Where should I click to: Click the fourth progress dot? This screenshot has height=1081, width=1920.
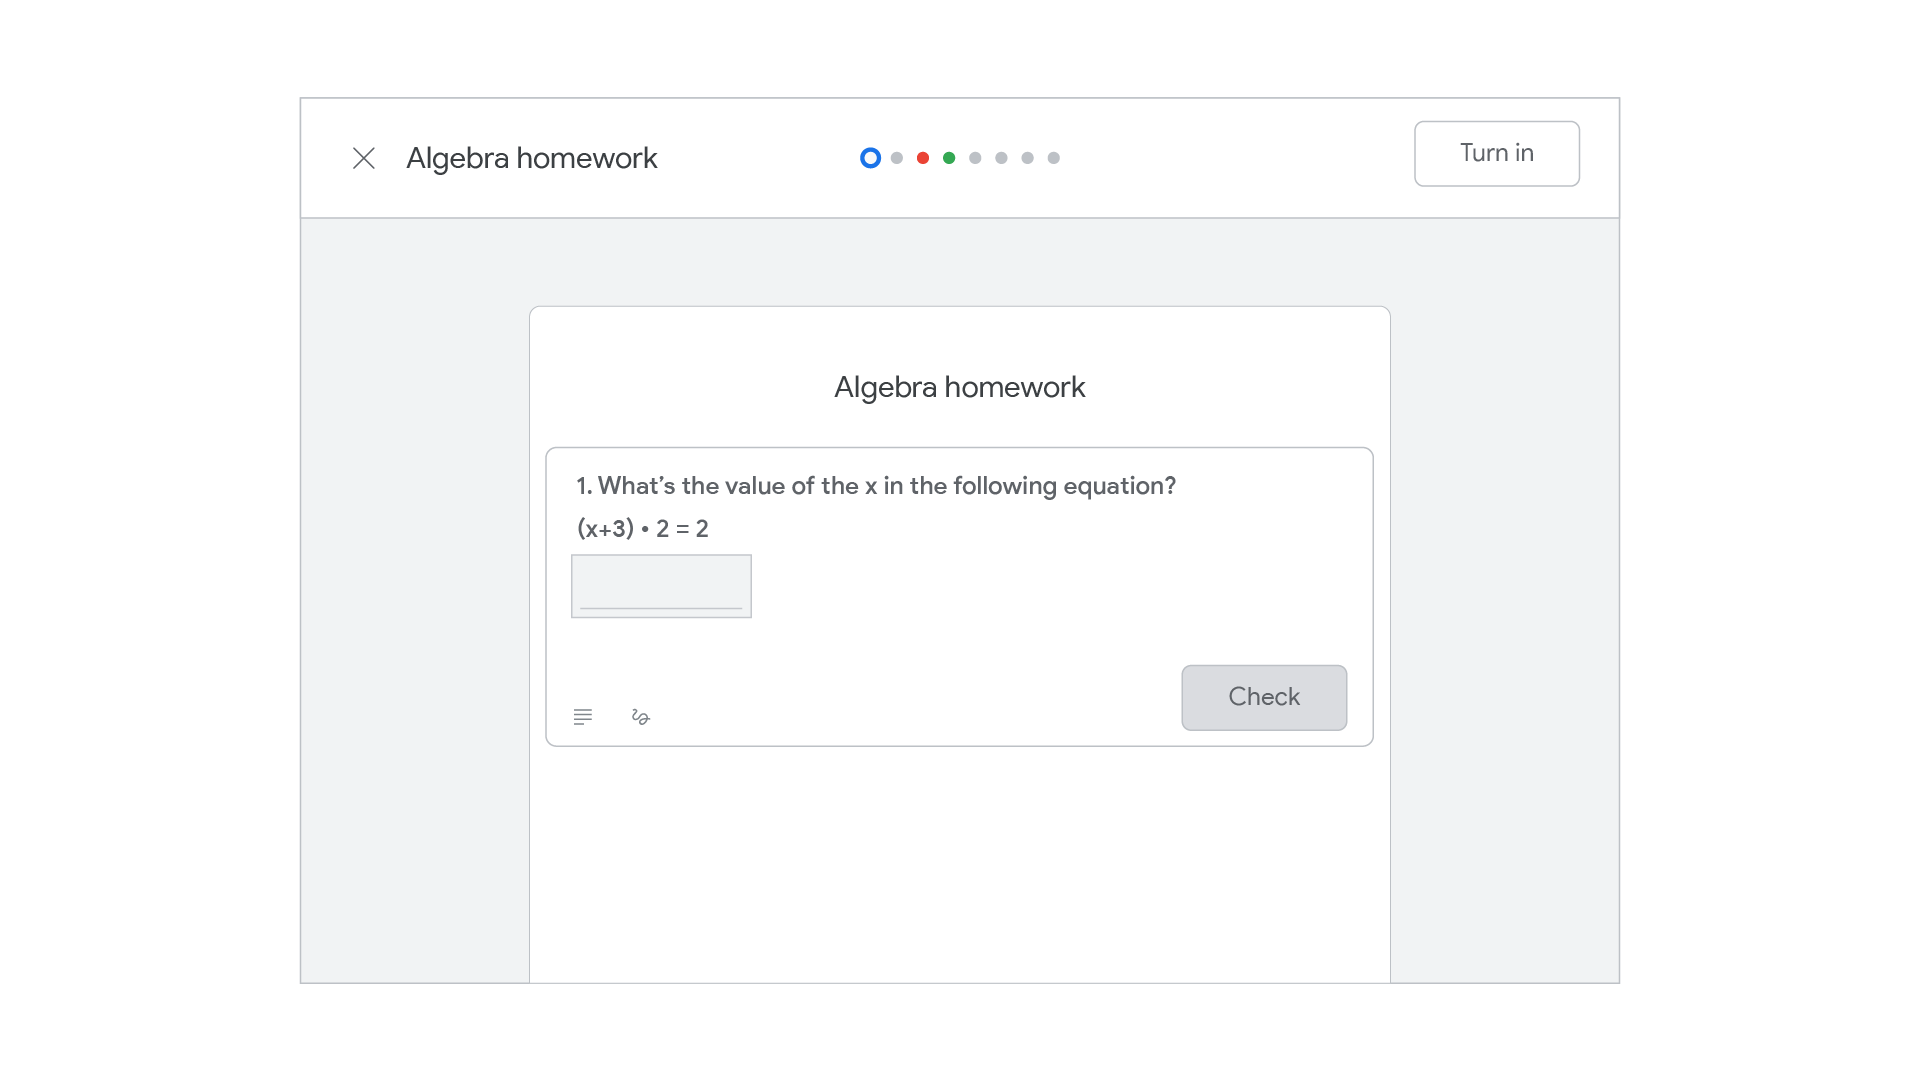coord(947,157)
